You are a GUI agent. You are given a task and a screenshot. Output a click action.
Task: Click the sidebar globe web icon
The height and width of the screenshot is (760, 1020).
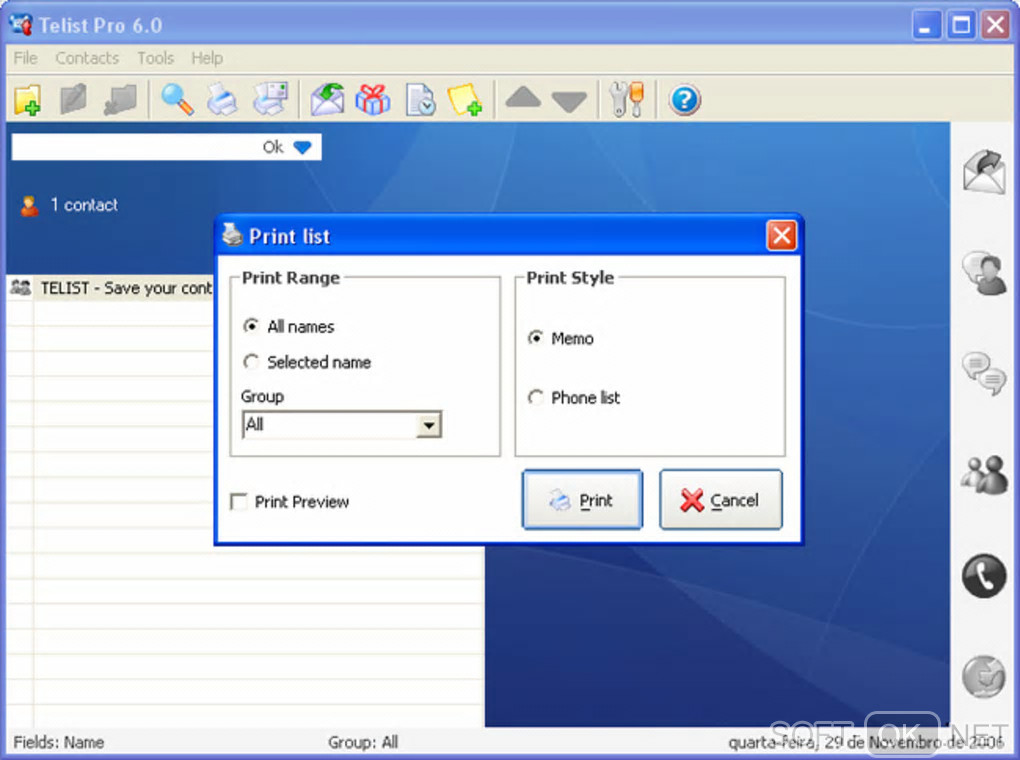984,676
